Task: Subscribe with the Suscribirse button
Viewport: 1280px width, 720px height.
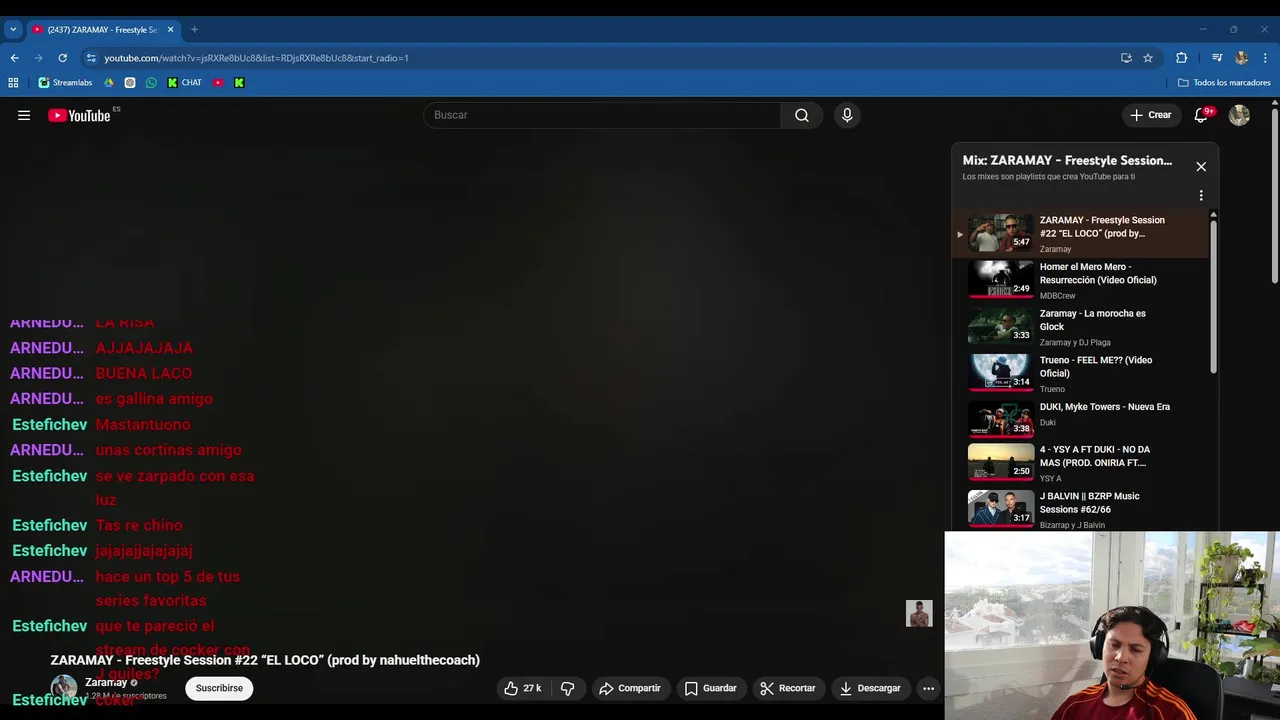Action: point(219,688)
